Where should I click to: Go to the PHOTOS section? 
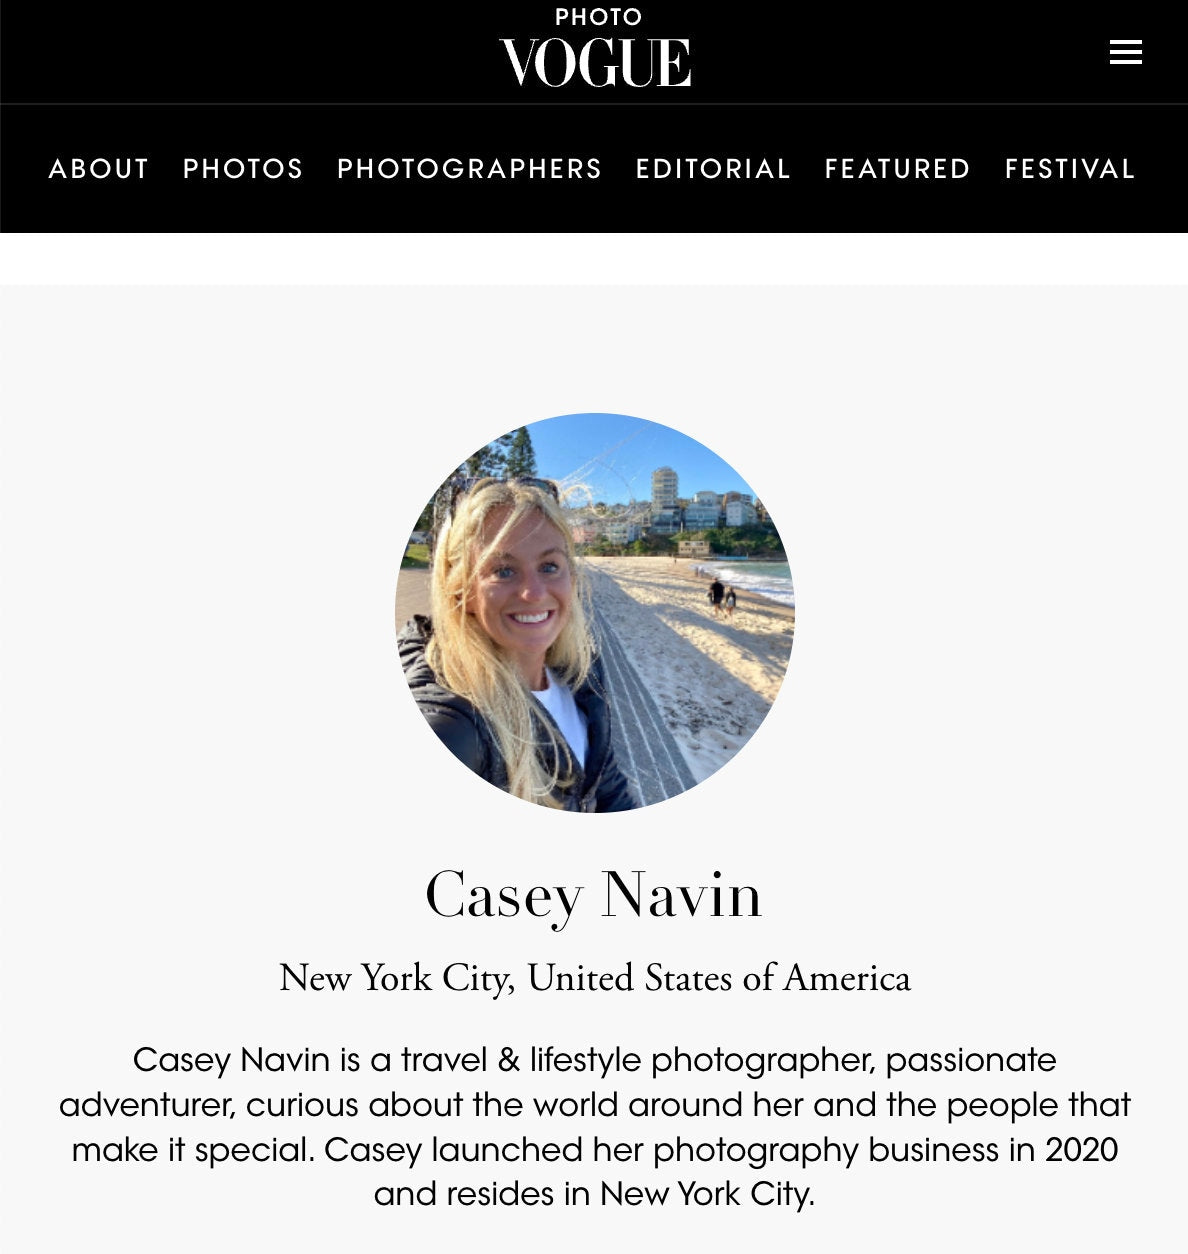pos(243,169)
